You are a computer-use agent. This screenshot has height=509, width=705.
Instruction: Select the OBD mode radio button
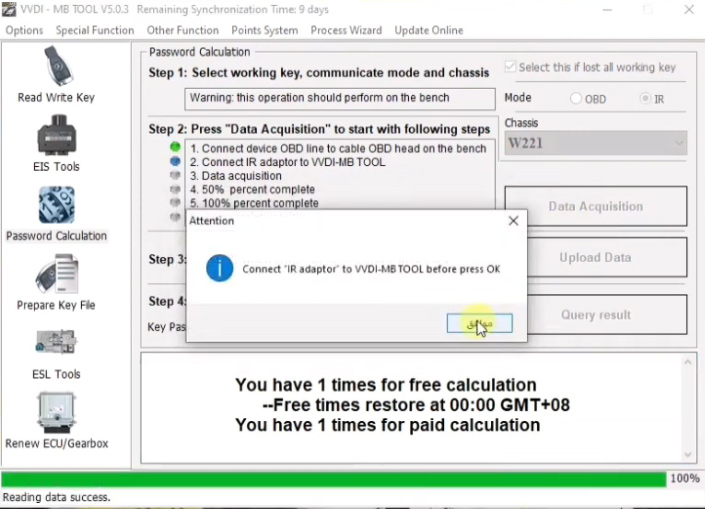tap(576, 98)
